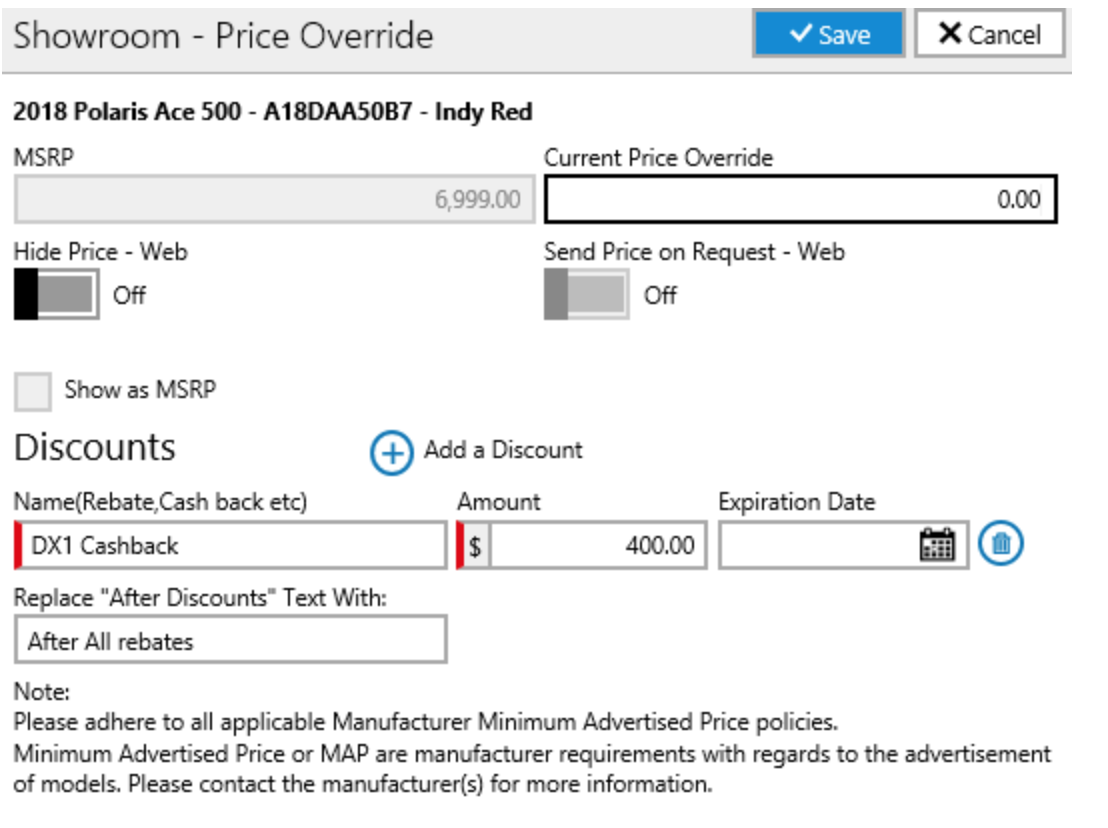Click the Off label beside Hide Price

point(129,295)
